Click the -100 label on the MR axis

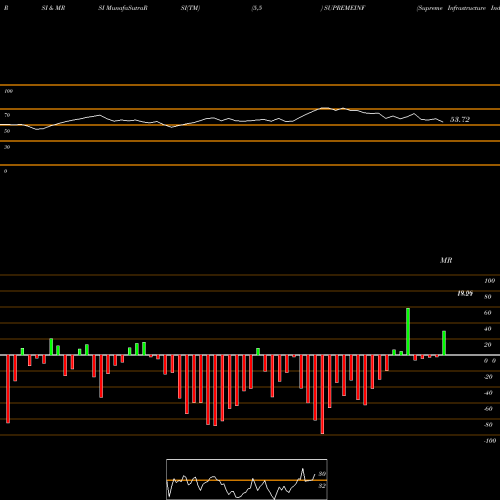point(490,441)
